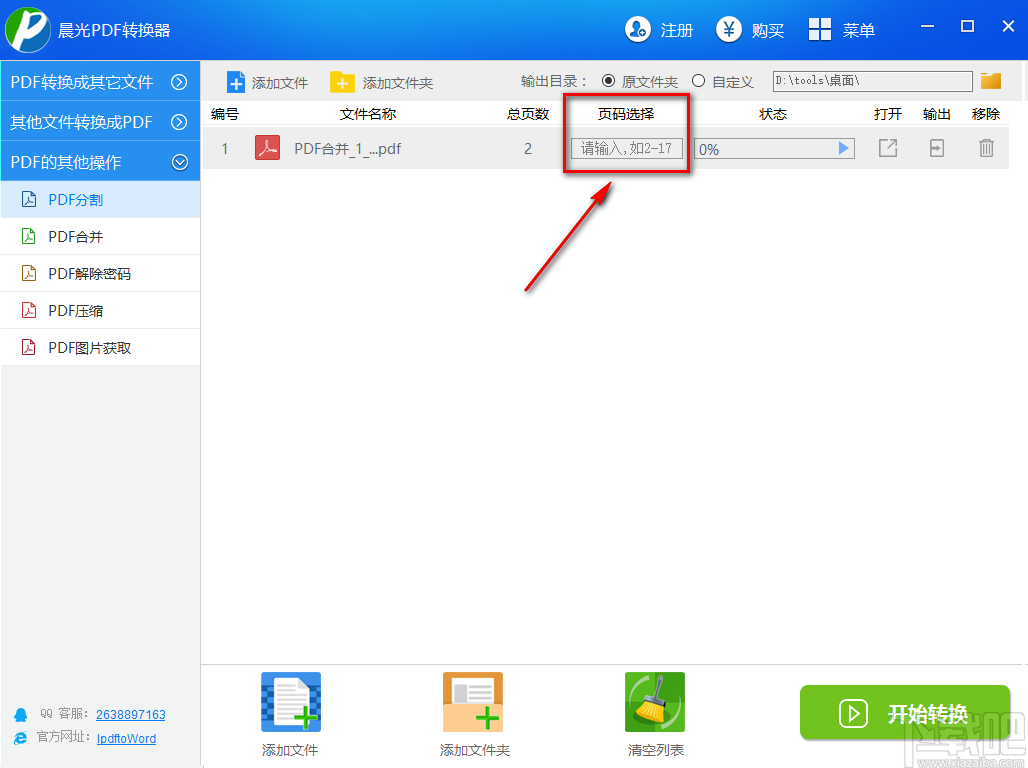Click the green 开始转换 button
This screenshot has height=768, width=1028.
pos(905,713)
